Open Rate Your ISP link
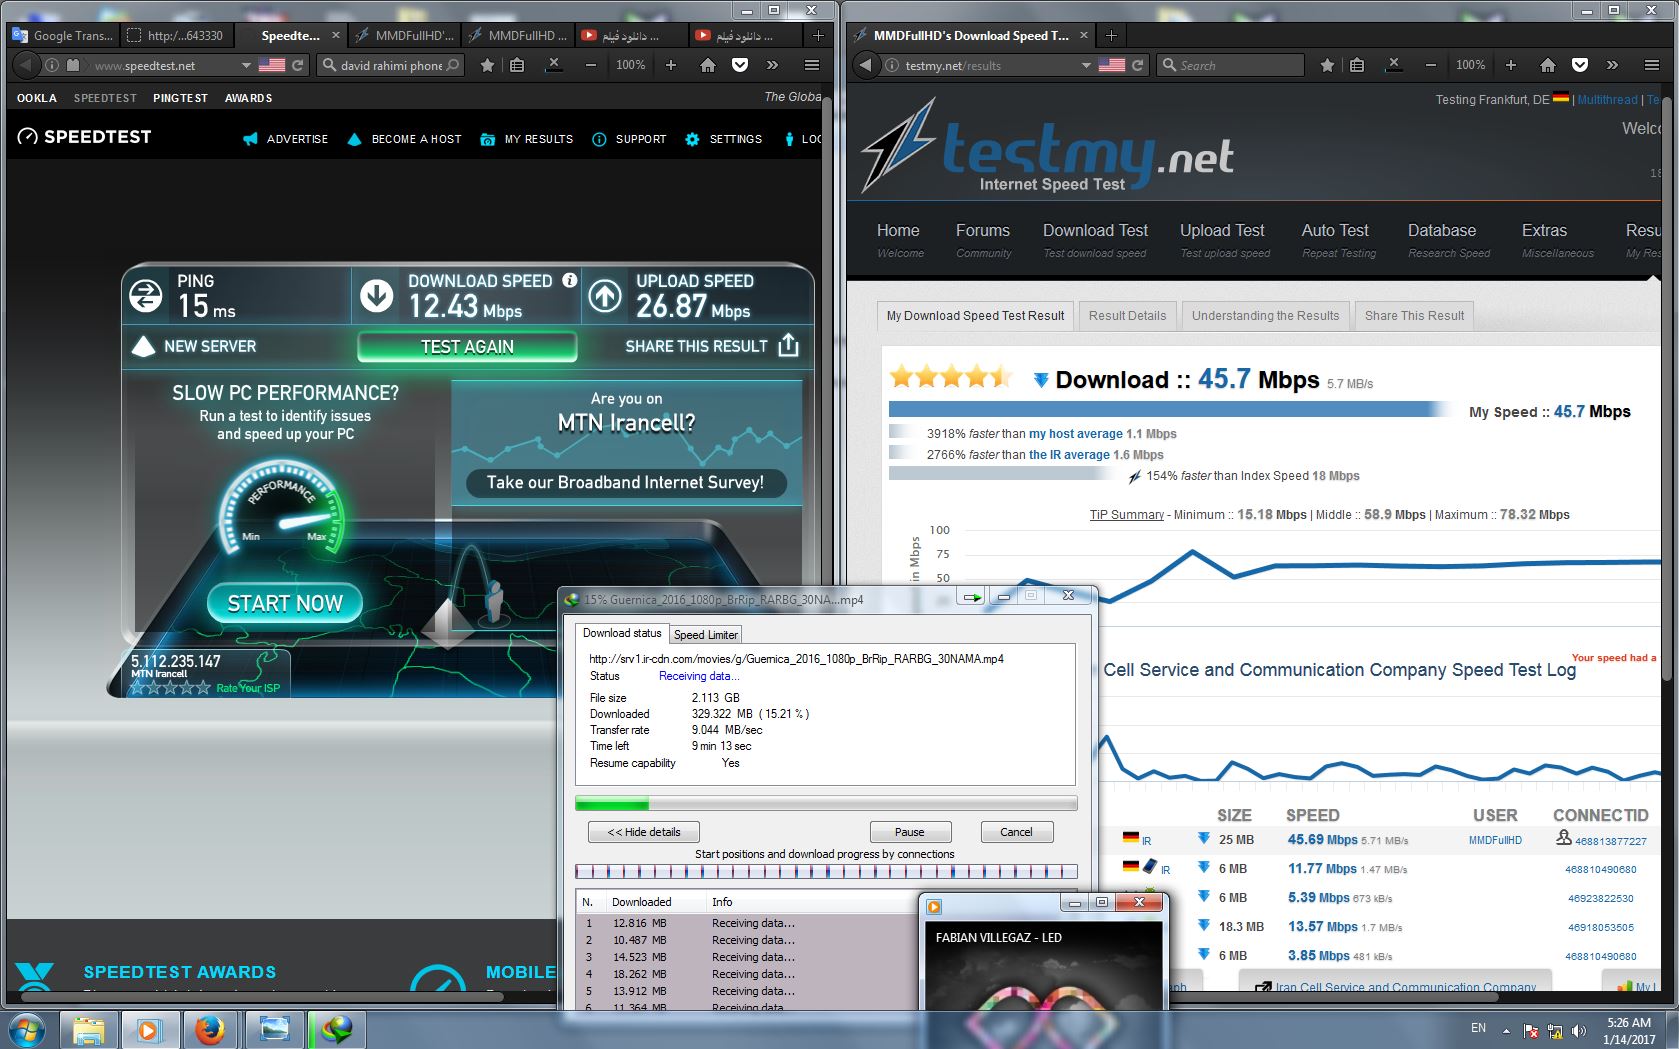This screenshot has width=1679, height=1049. [x=248, y=688]
